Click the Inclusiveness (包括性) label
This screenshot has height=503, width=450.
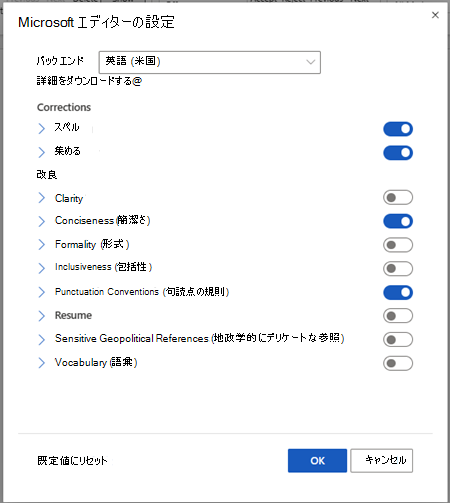(103, 267)
